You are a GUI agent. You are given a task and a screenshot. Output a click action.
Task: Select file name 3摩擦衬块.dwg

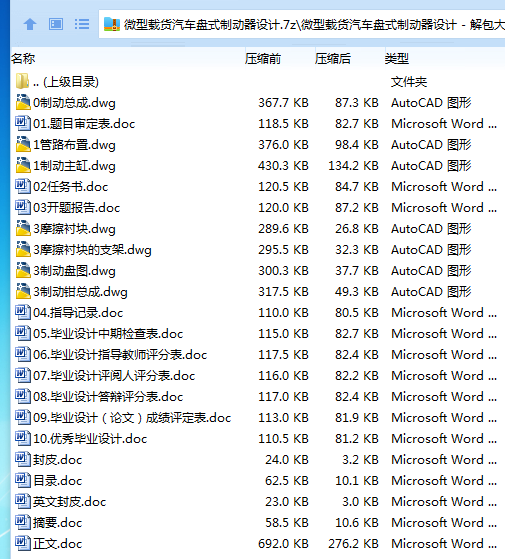click(x=74, y=229)
